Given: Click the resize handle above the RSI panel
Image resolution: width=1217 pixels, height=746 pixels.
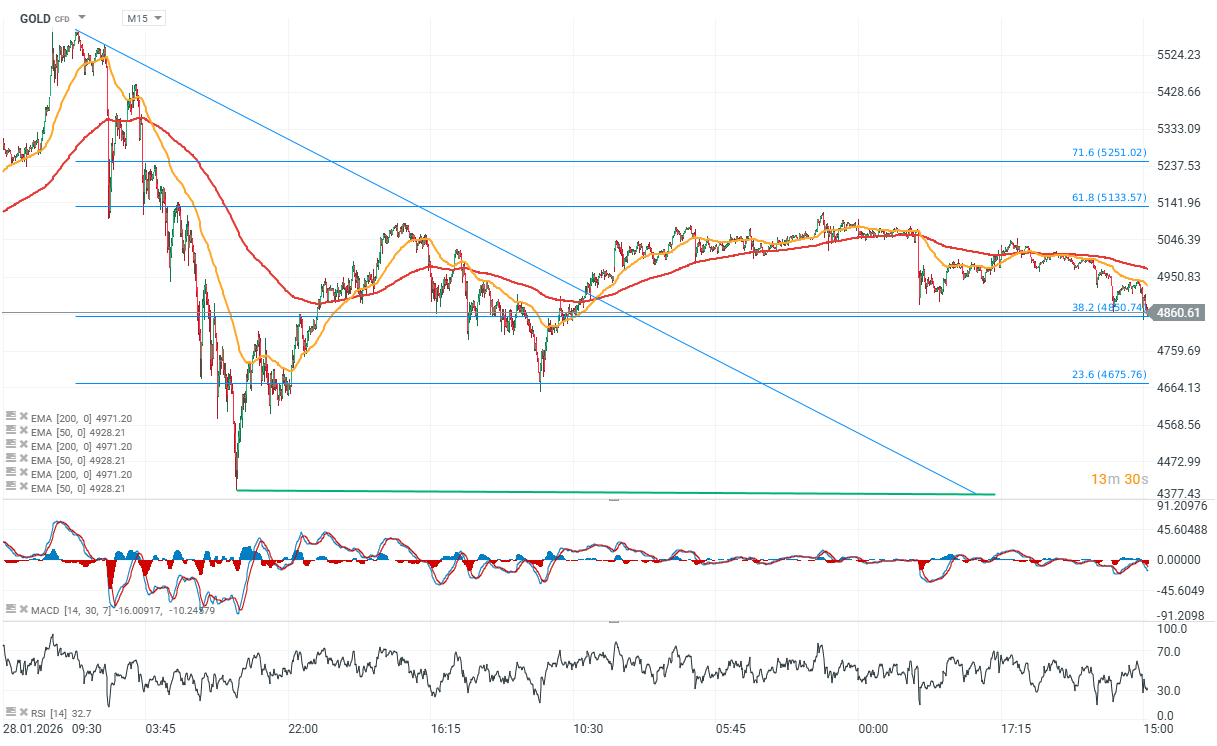Looking at the screenshot, I should (614, 622).
